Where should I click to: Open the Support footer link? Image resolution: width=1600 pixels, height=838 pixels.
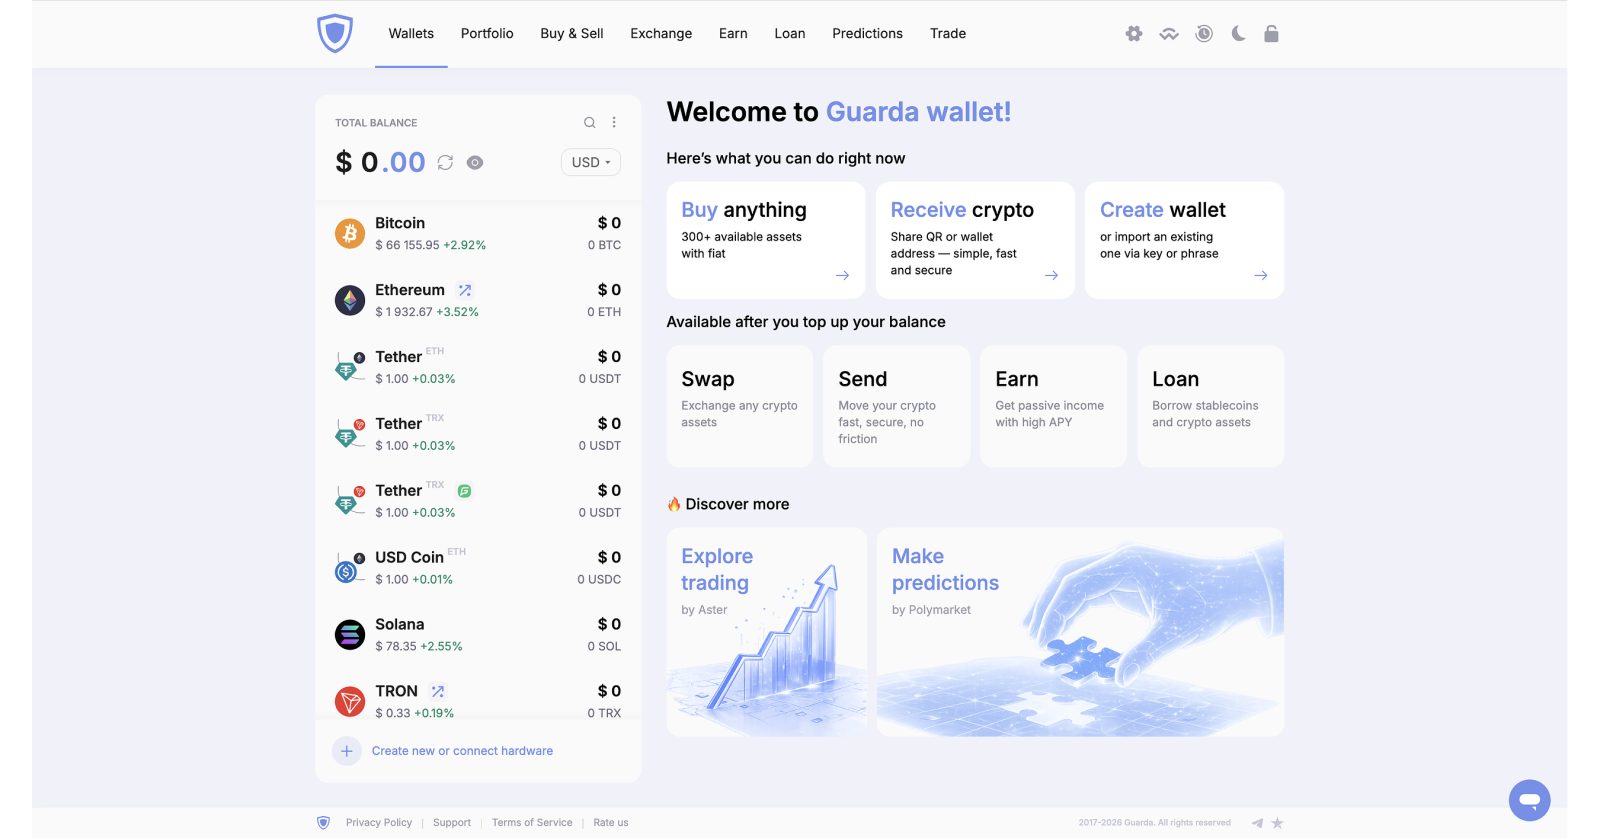pyautogui.click(x=452, y=823)
